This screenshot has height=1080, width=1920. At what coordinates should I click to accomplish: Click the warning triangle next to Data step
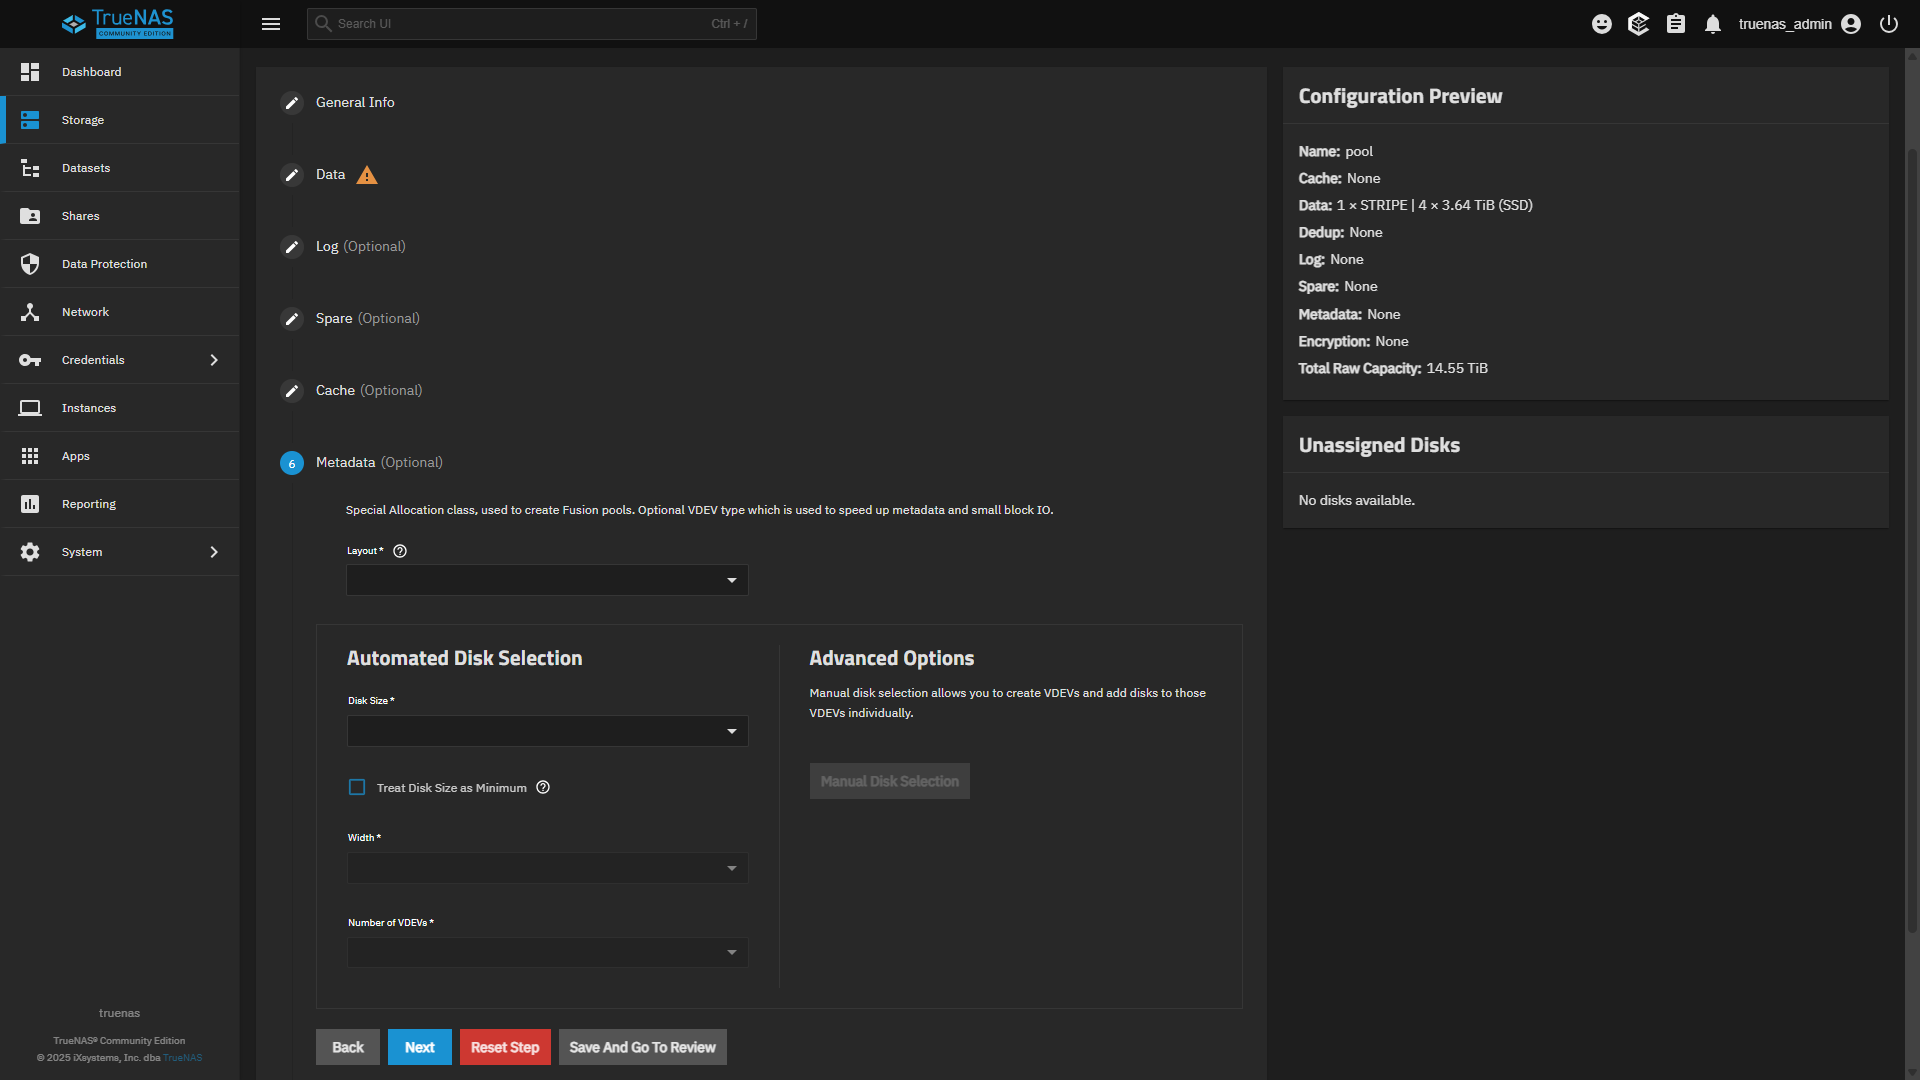point(367,175)
